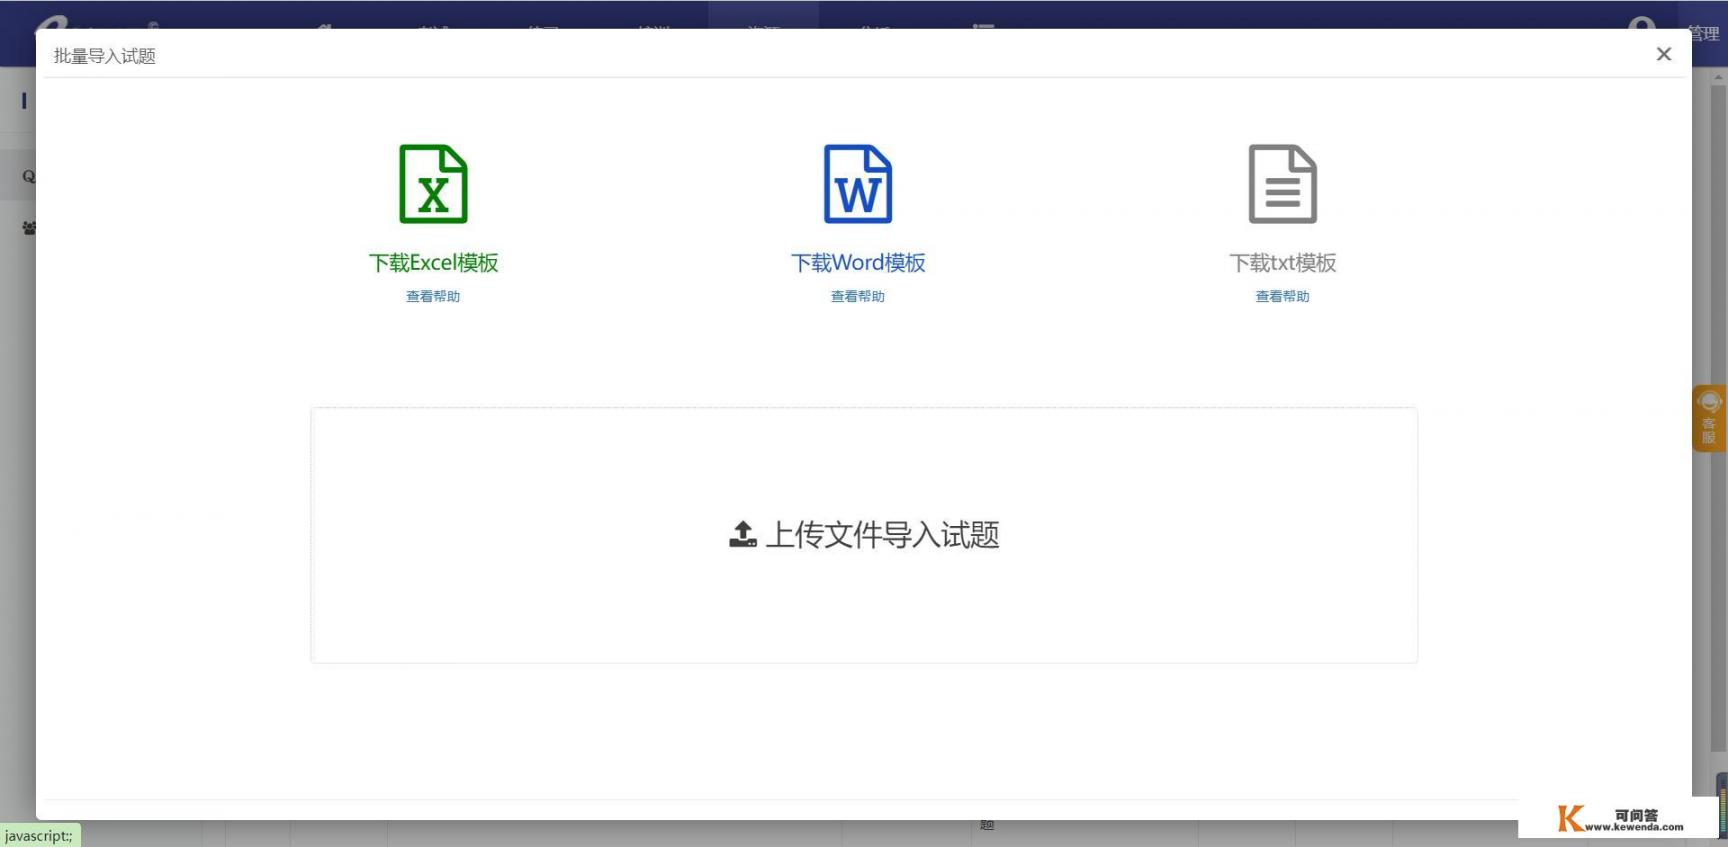Click the 批量导入试题 dialog title
1728x847 pixels.
[x=105, y=56]
